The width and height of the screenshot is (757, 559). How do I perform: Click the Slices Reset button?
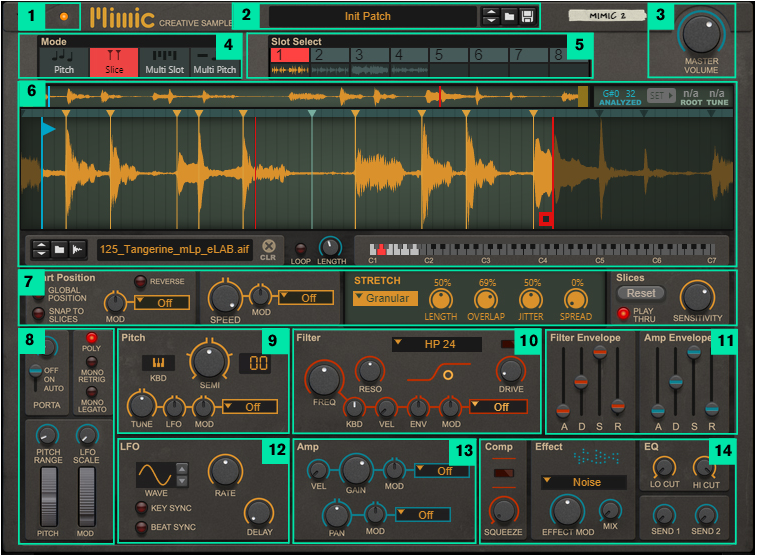(x=641, y=293)
